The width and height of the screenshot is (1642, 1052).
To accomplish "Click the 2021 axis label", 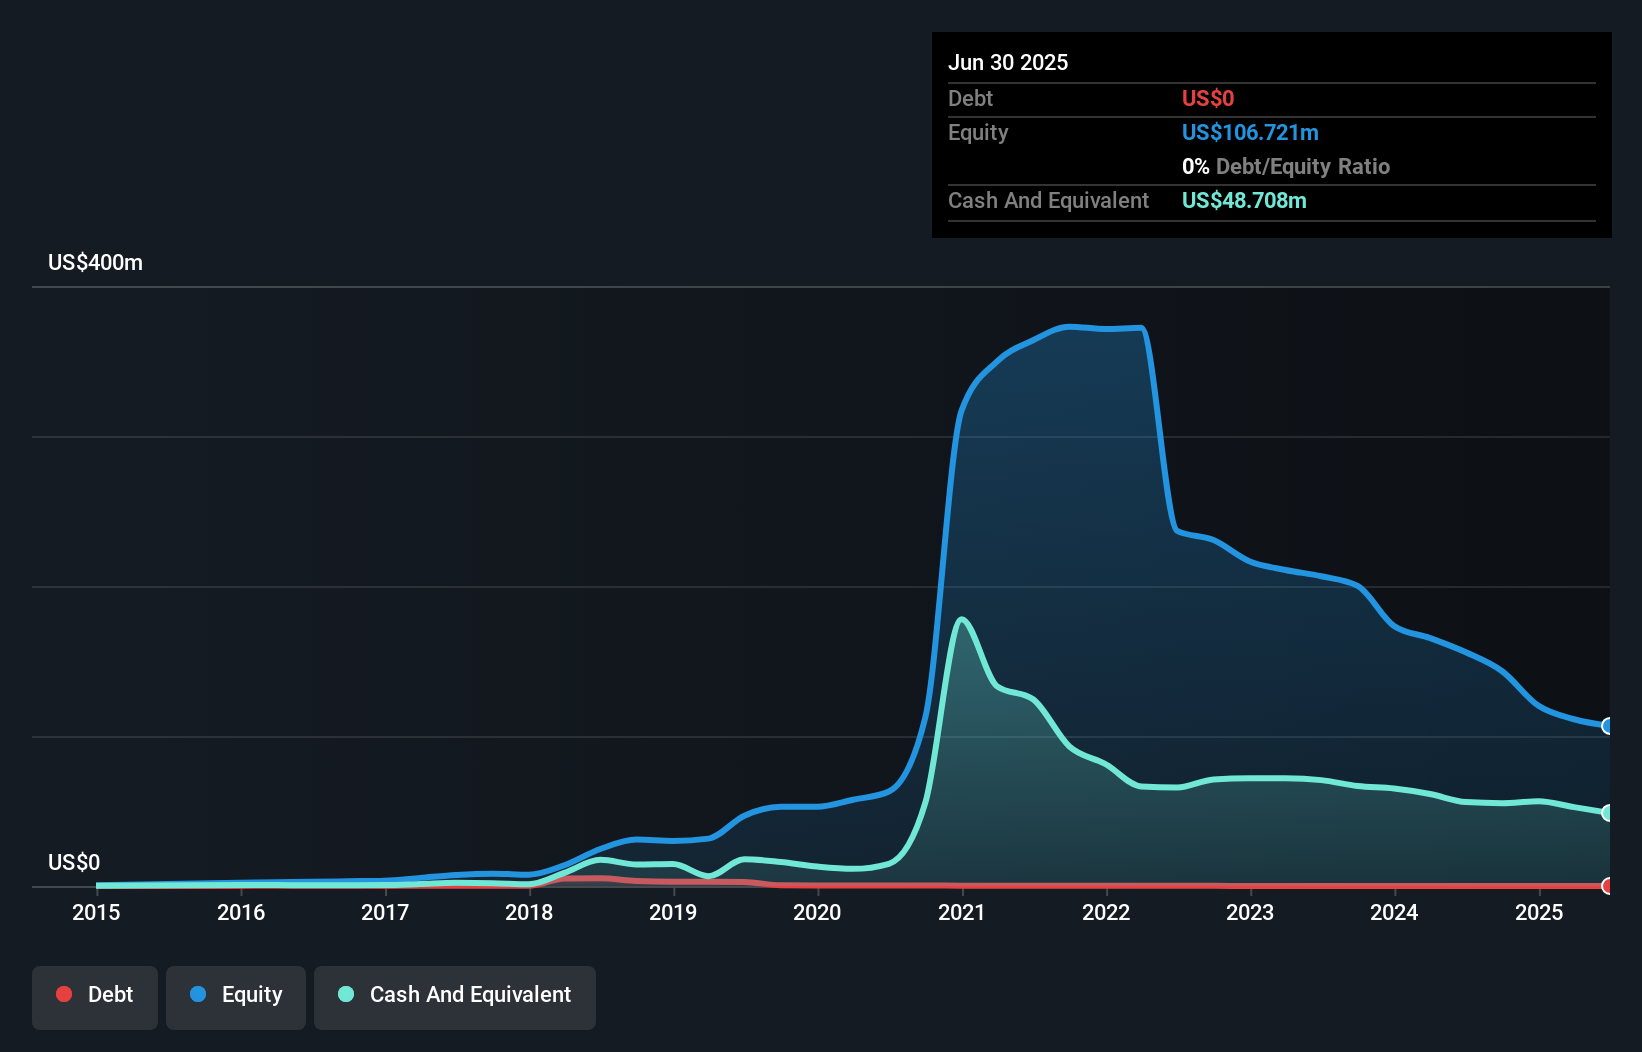I will pos(962,912).
